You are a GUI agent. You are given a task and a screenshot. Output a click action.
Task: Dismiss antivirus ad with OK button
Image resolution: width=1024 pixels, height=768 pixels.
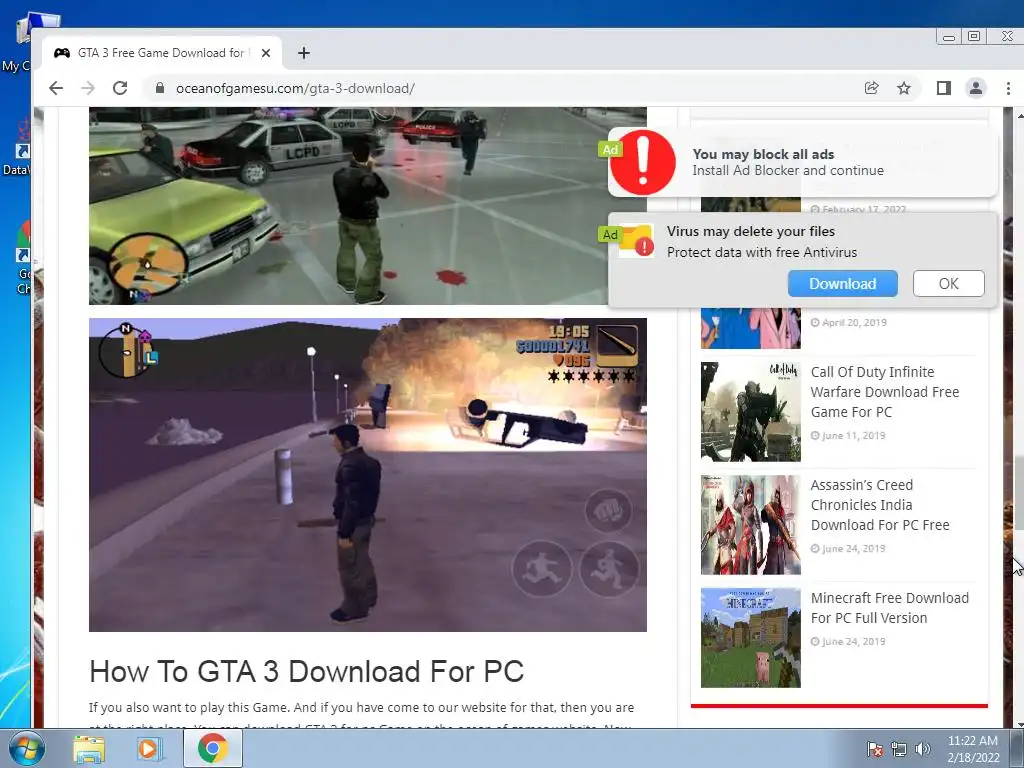click(x=948, y=283)
